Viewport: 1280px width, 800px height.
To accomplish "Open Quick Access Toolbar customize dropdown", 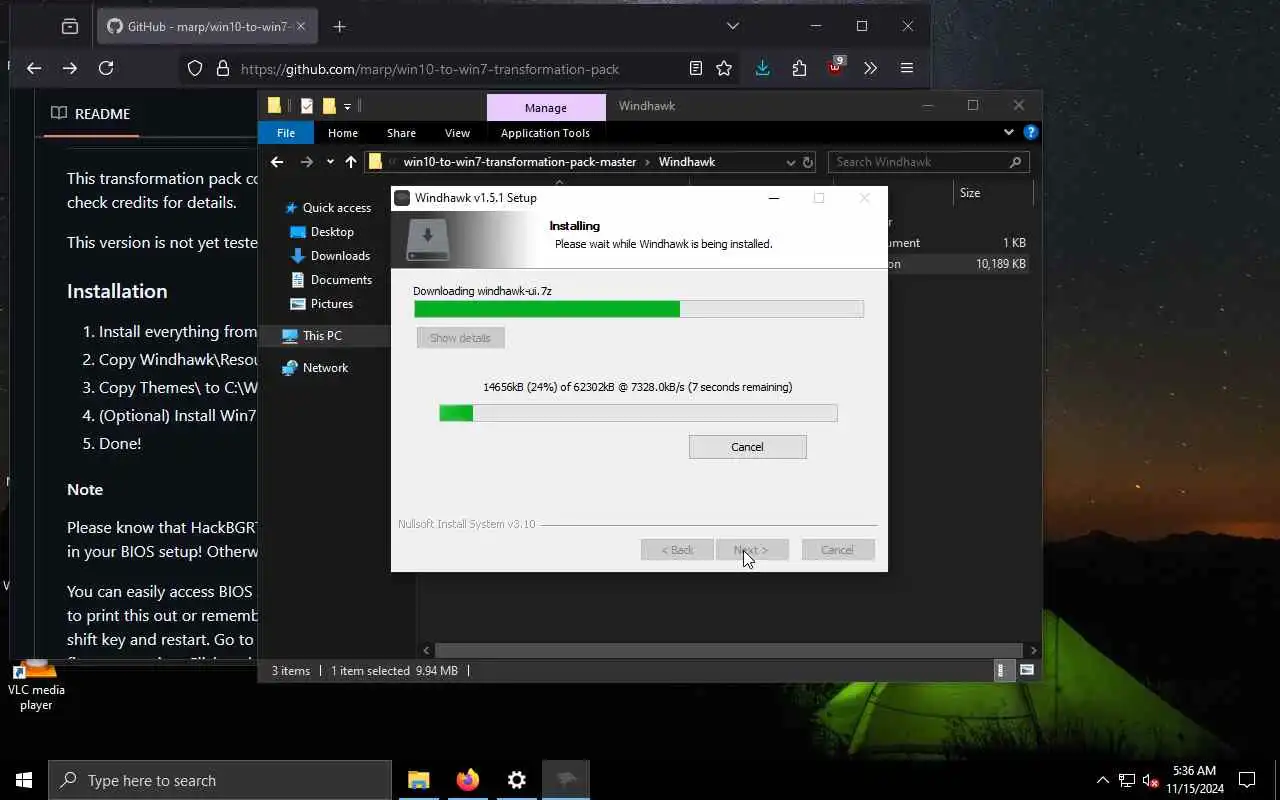I will (x=347, y=106).
